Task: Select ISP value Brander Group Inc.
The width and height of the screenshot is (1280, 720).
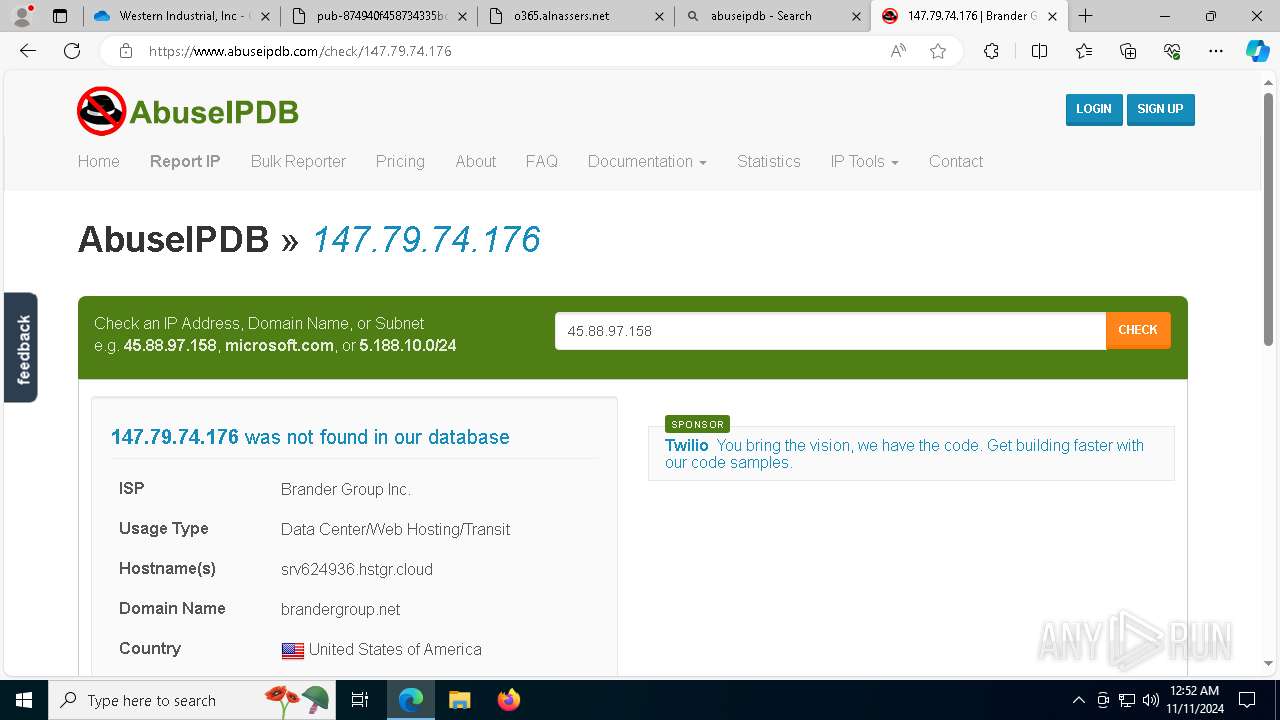Action: point(346,489)
